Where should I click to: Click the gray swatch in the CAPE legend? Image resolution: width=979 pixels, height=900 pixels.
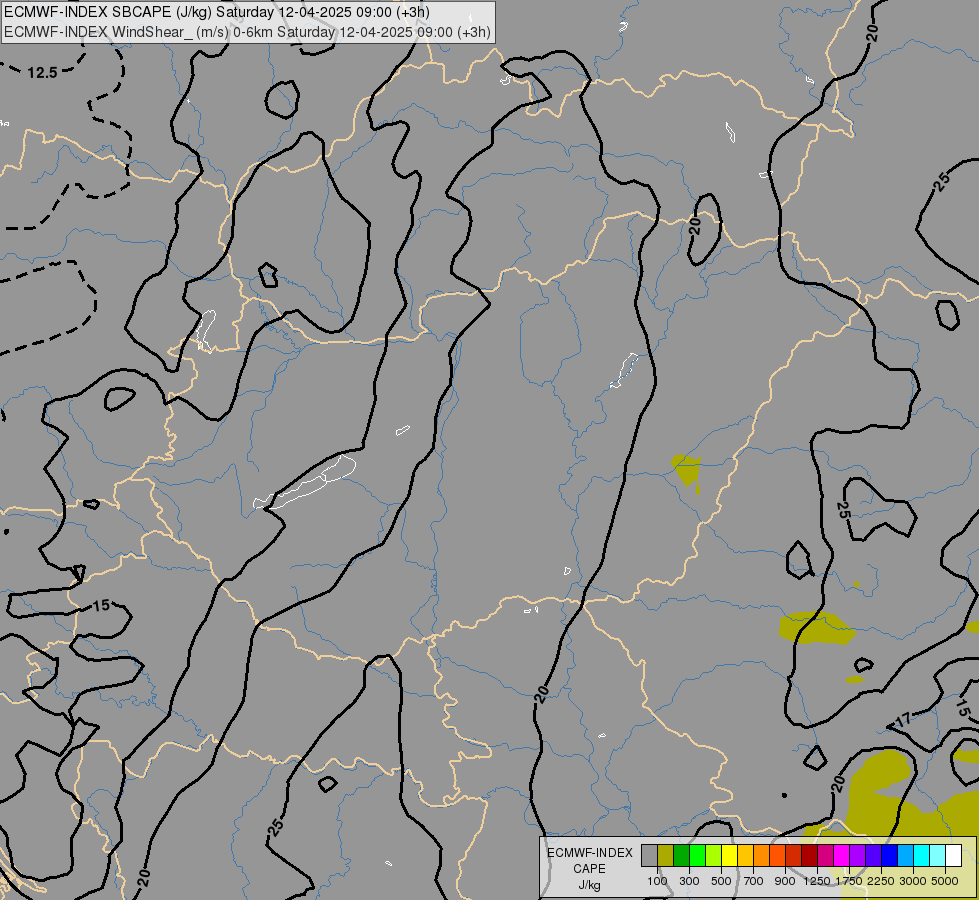(649, 855)
